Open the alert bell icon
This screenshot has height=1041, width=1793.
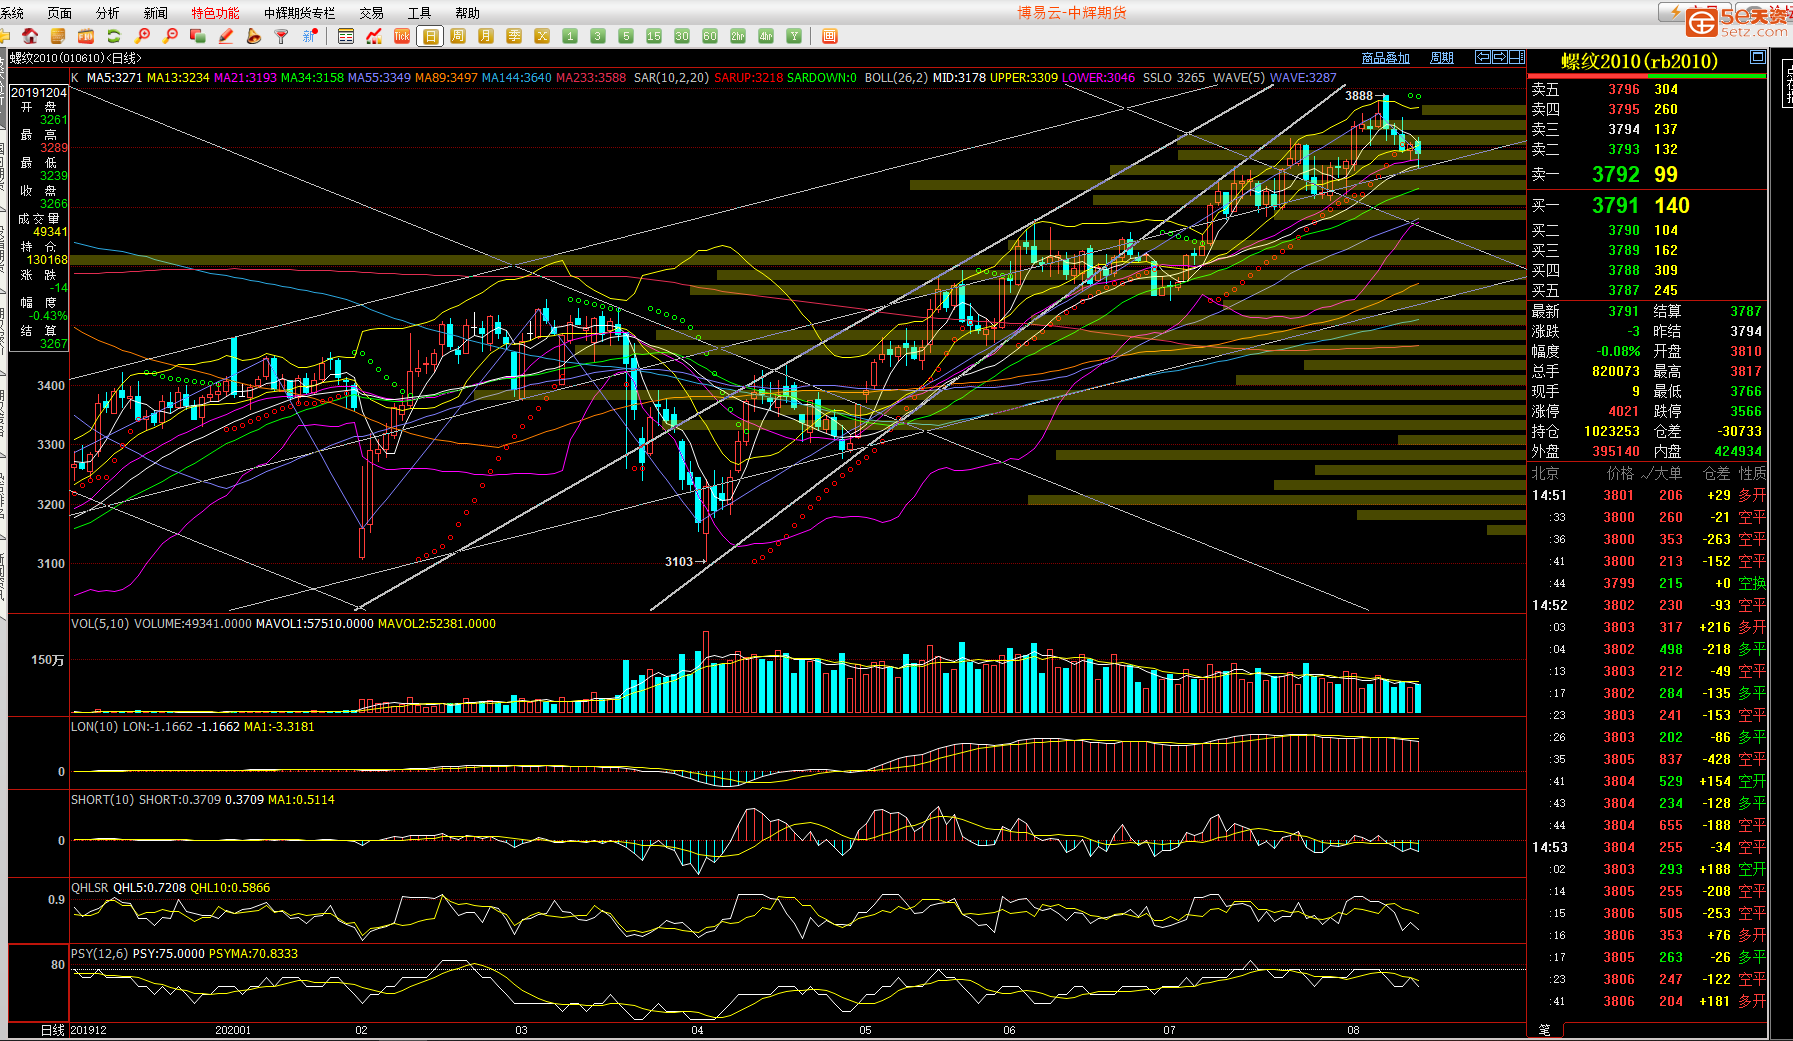(x=254, y=36)
